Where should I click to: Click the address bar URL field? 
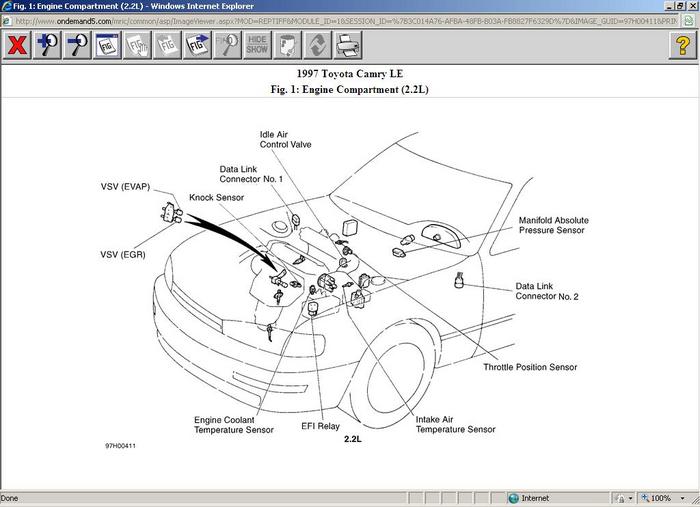346,21
